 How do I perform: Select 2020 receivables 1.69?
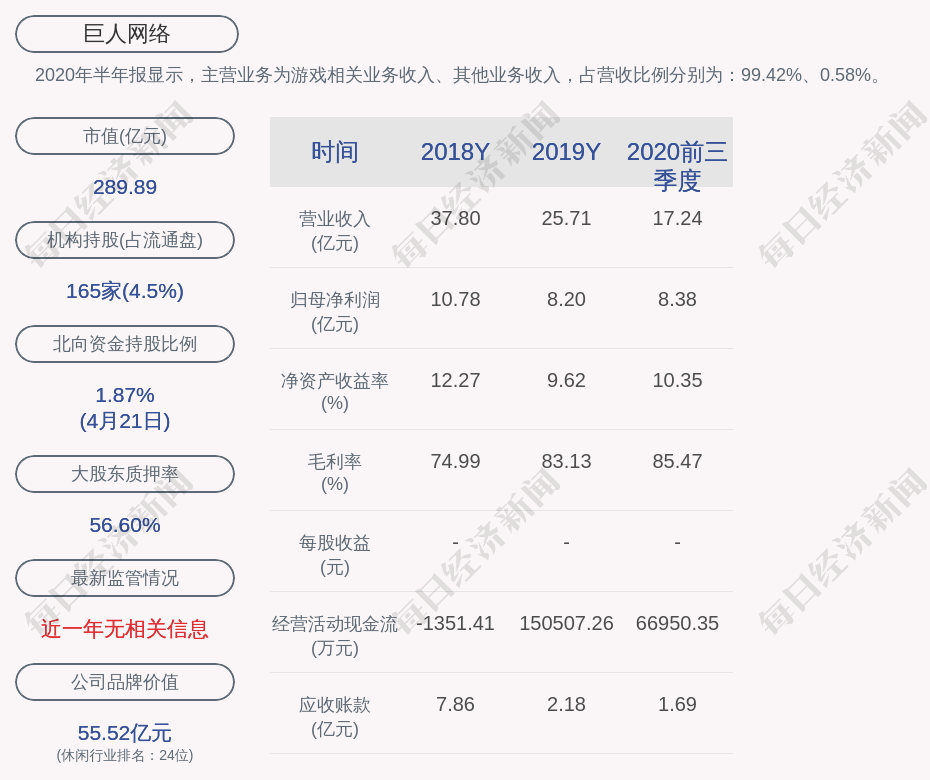677,705
